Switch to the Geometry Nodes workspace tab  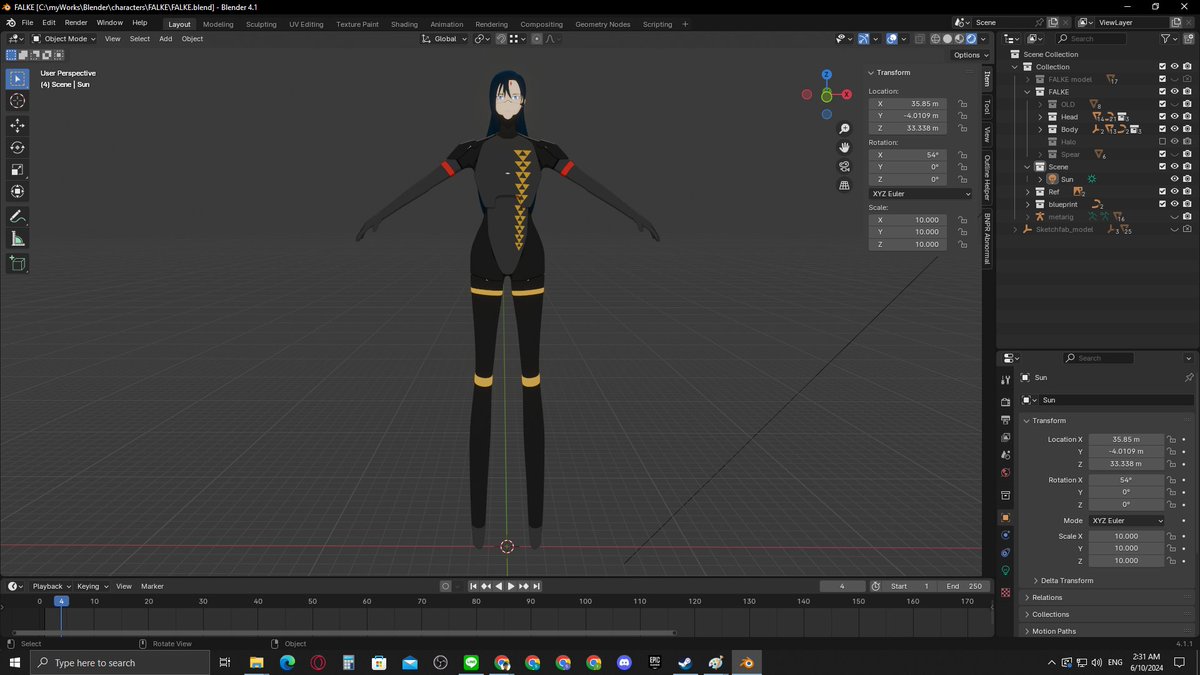(602, 24)
